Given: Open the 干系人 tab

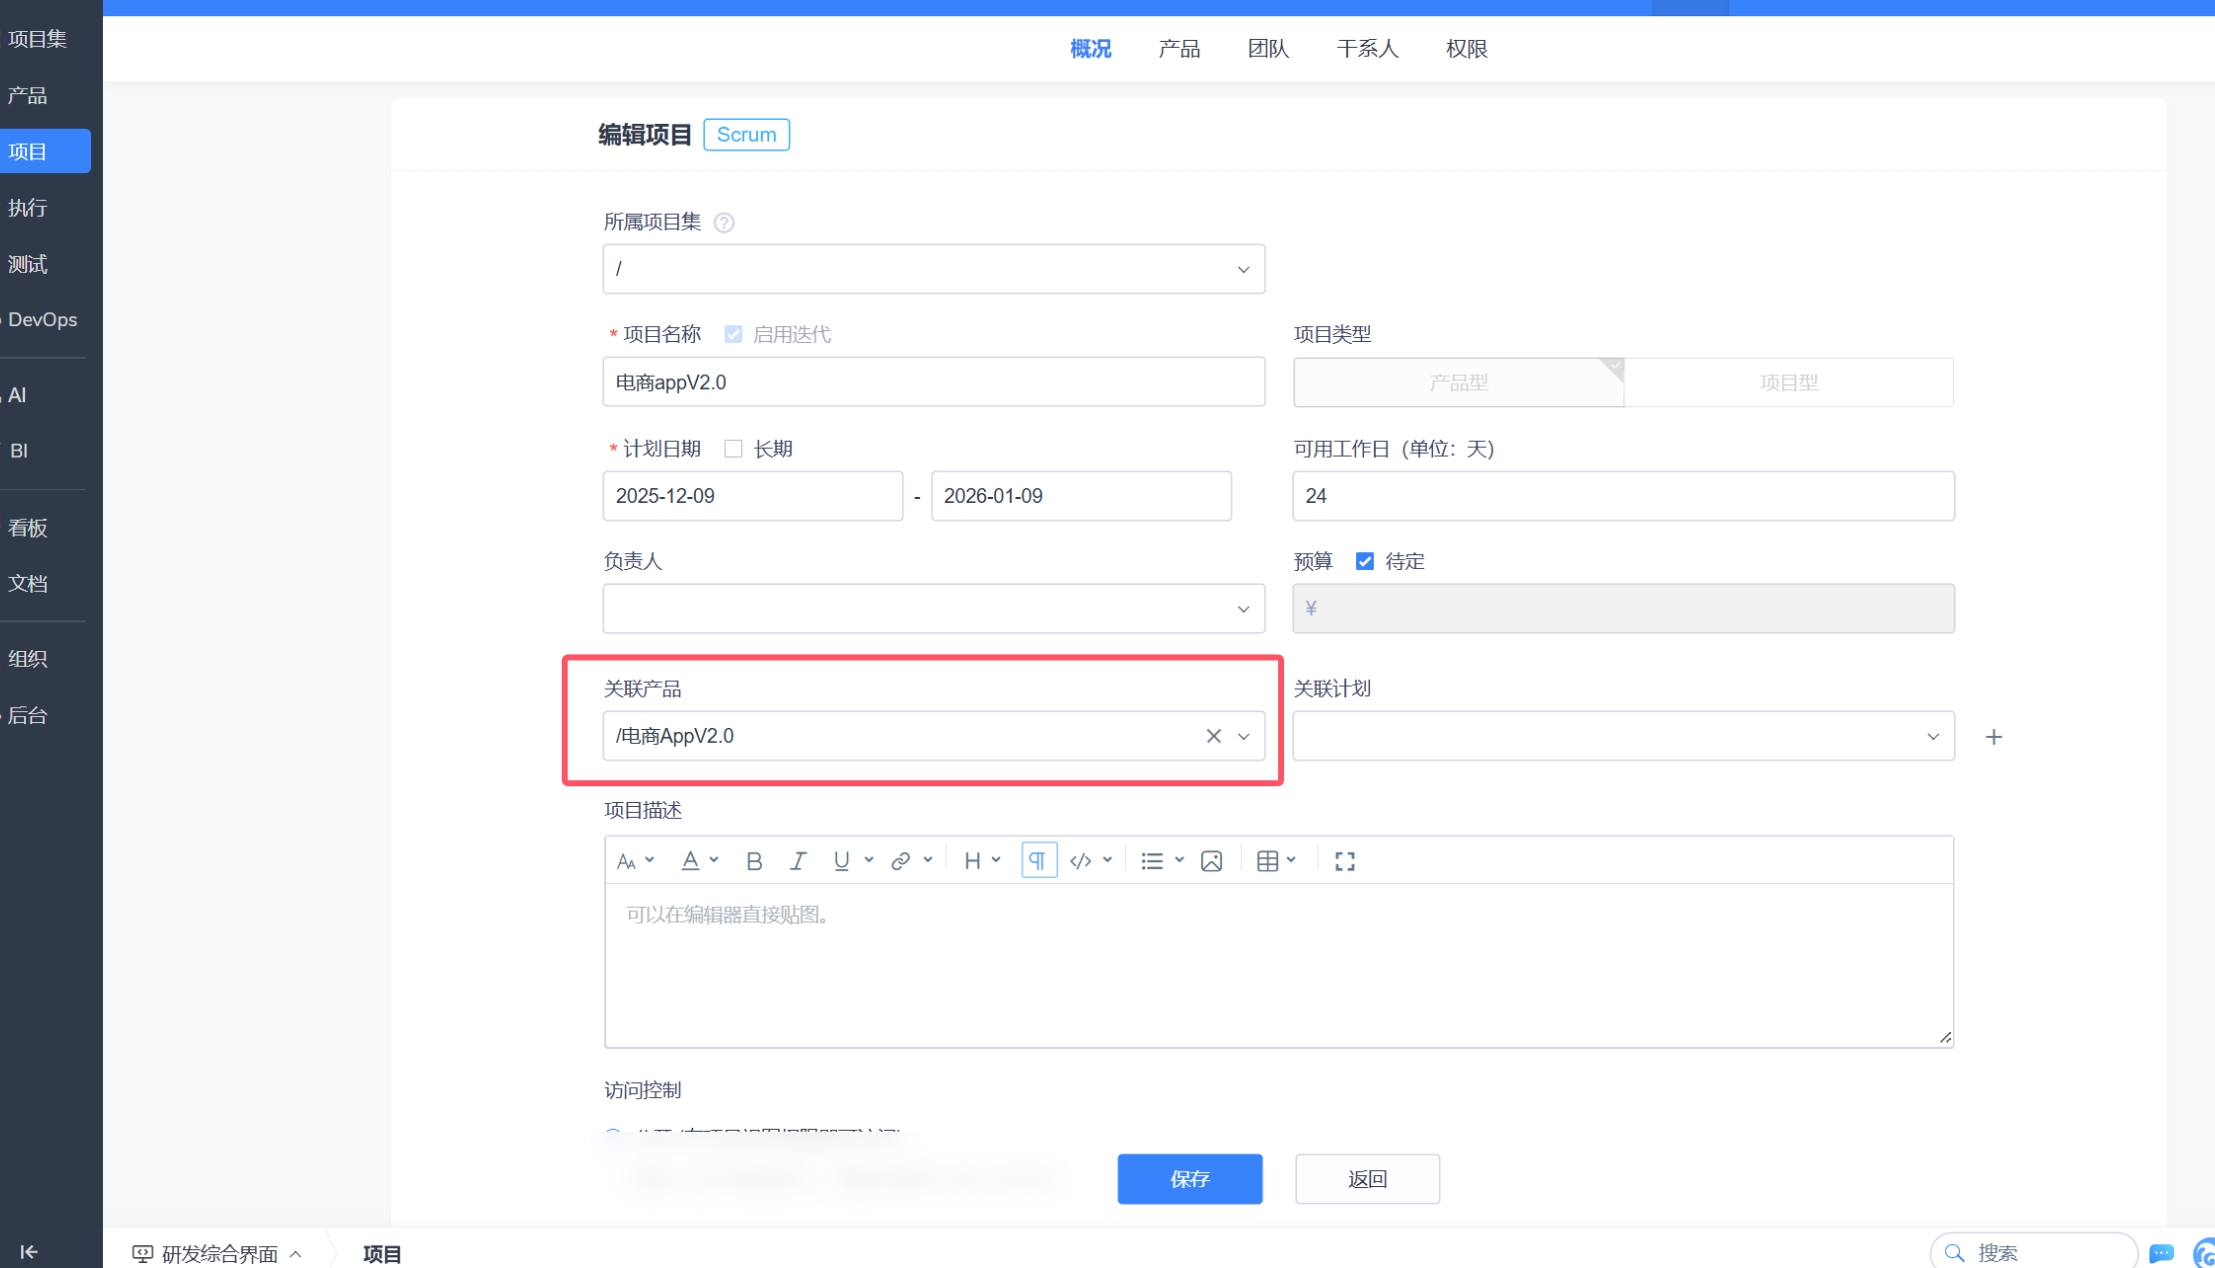Looking at the screenshot, I should 1366,48.
